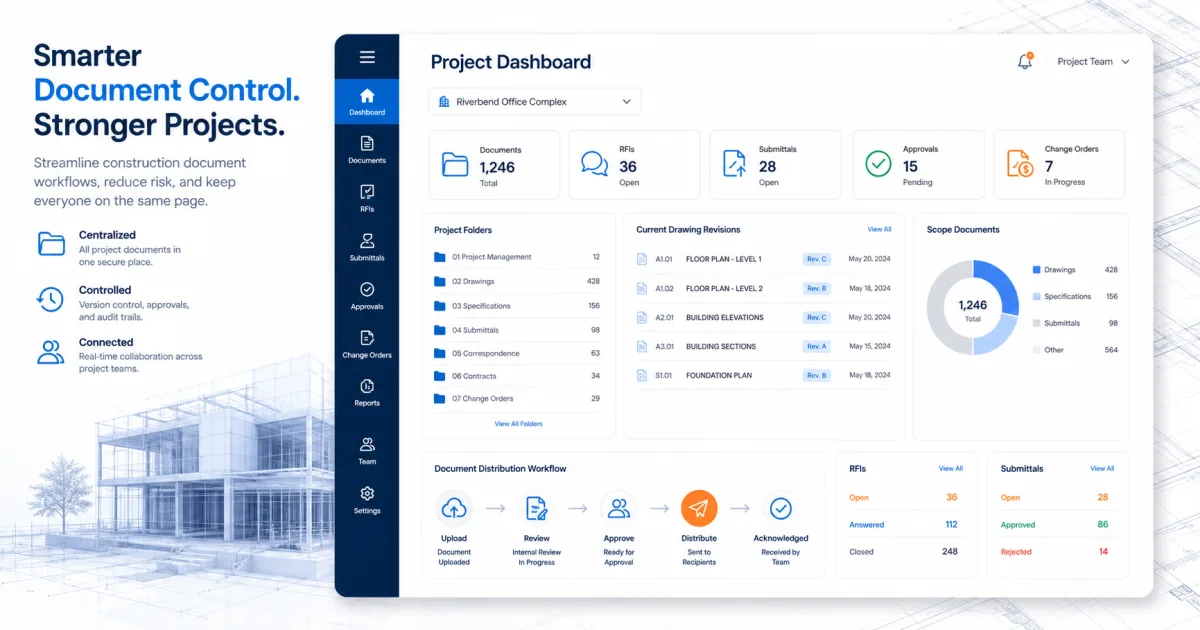Select FLOOR PLAN - LEVEL 2 row text
The image size is (1200, 630).
[724, 288]
